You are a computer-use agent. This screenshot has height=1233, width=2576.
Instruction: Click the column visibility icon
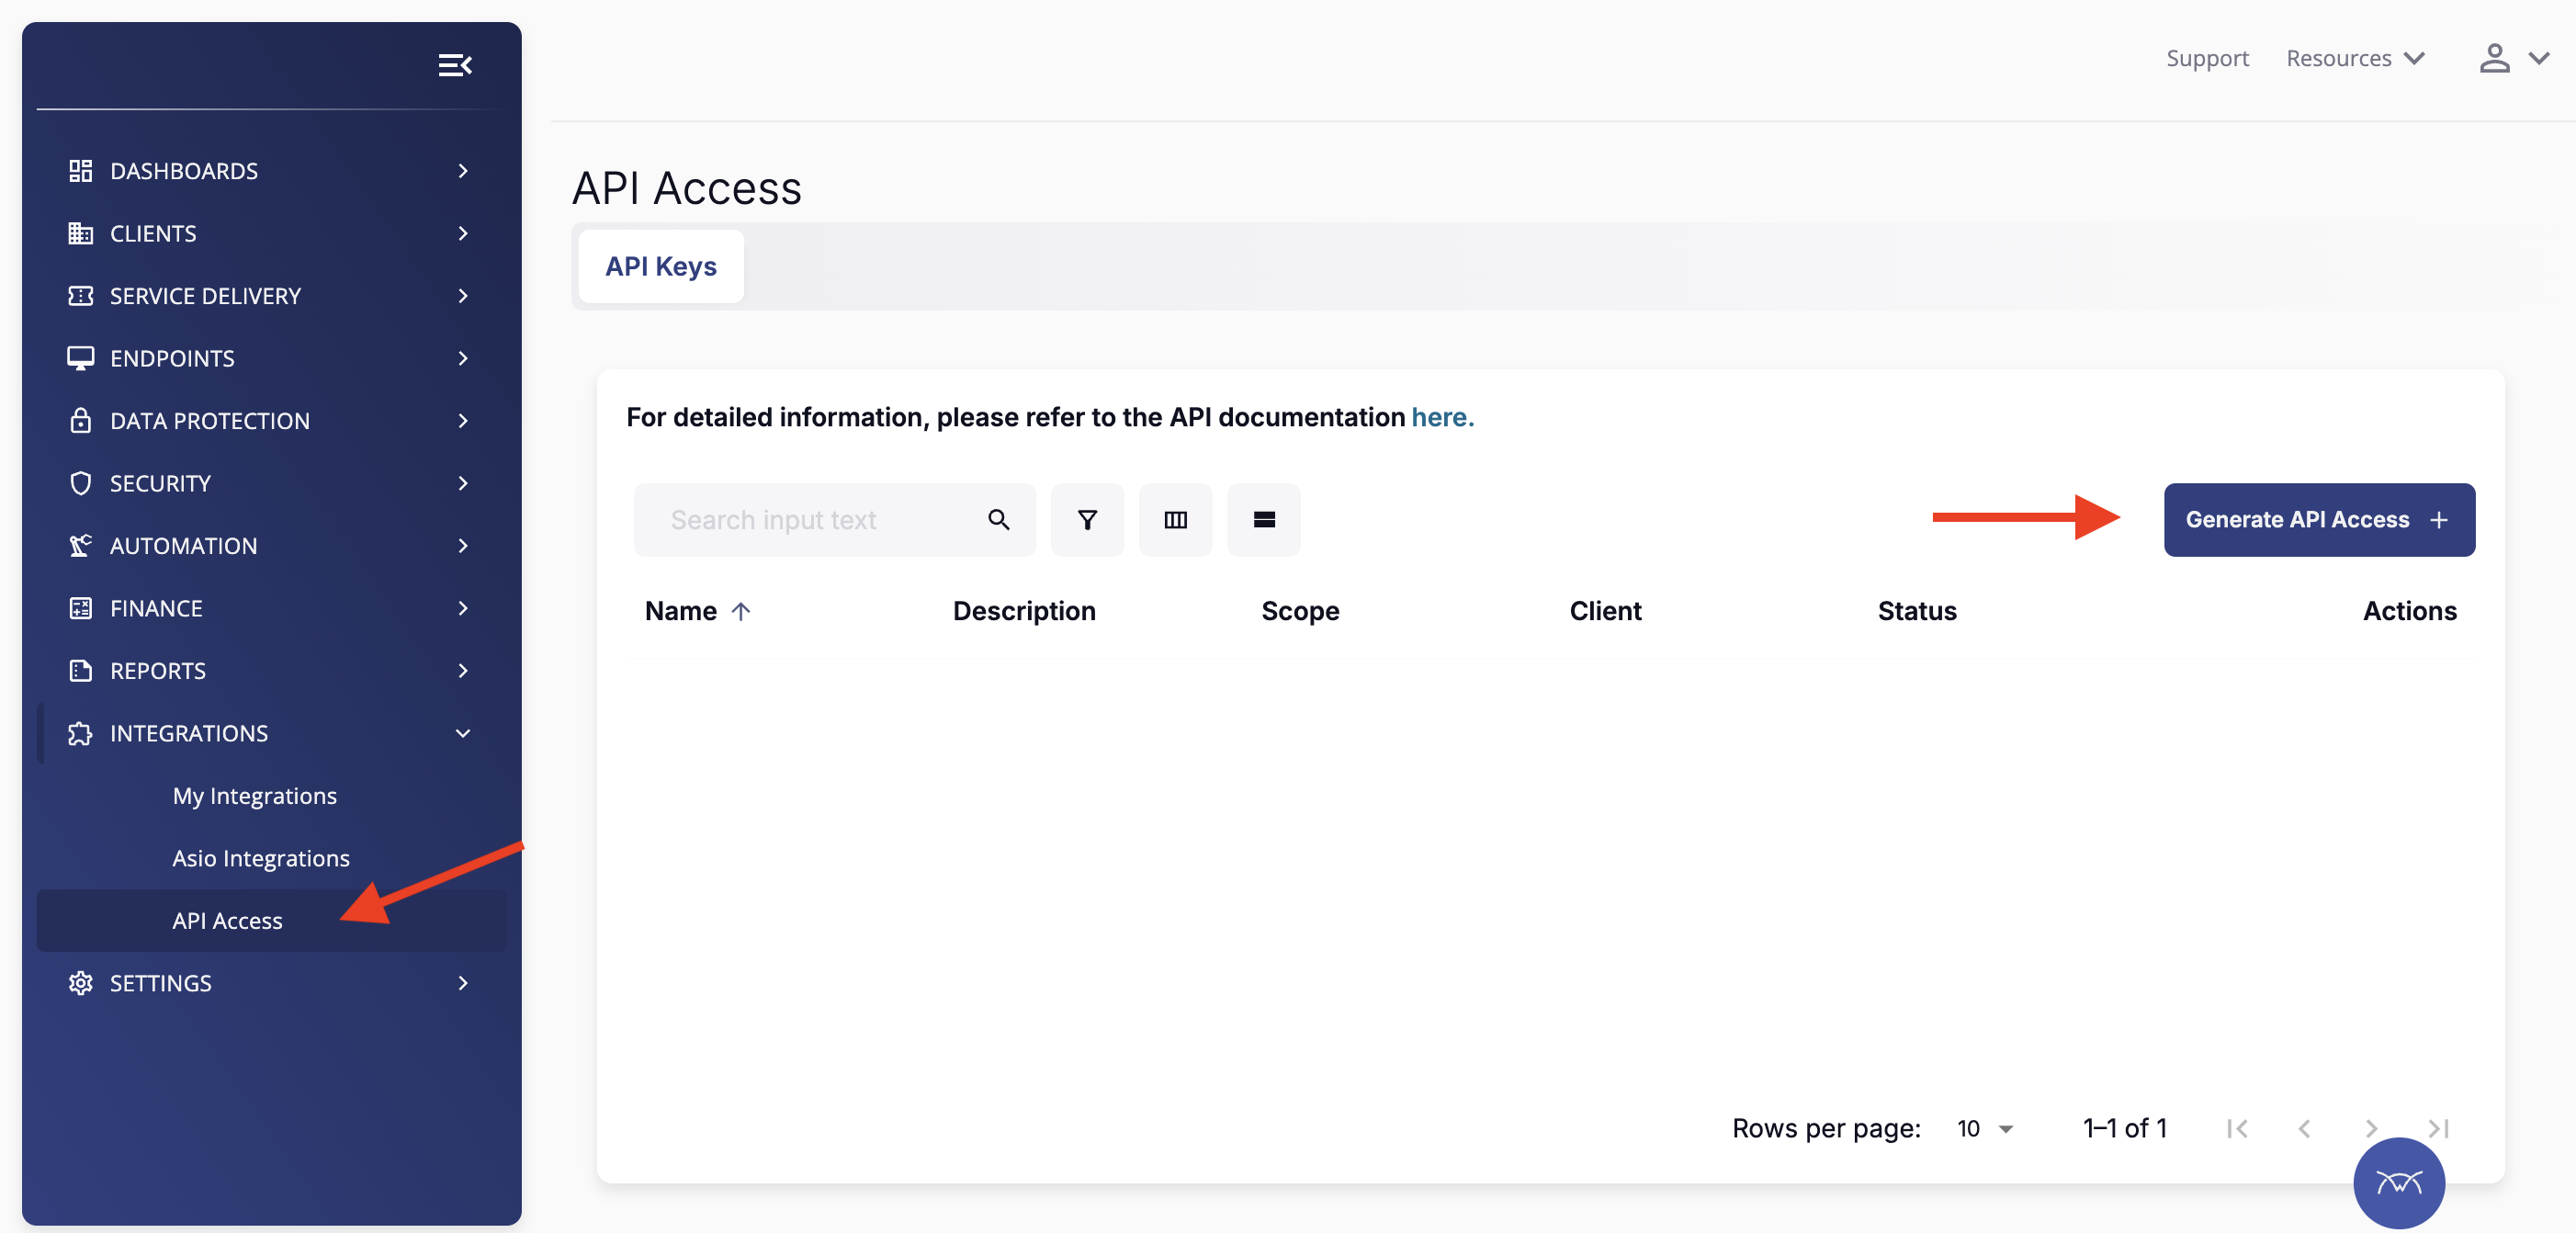point(1175,519)
